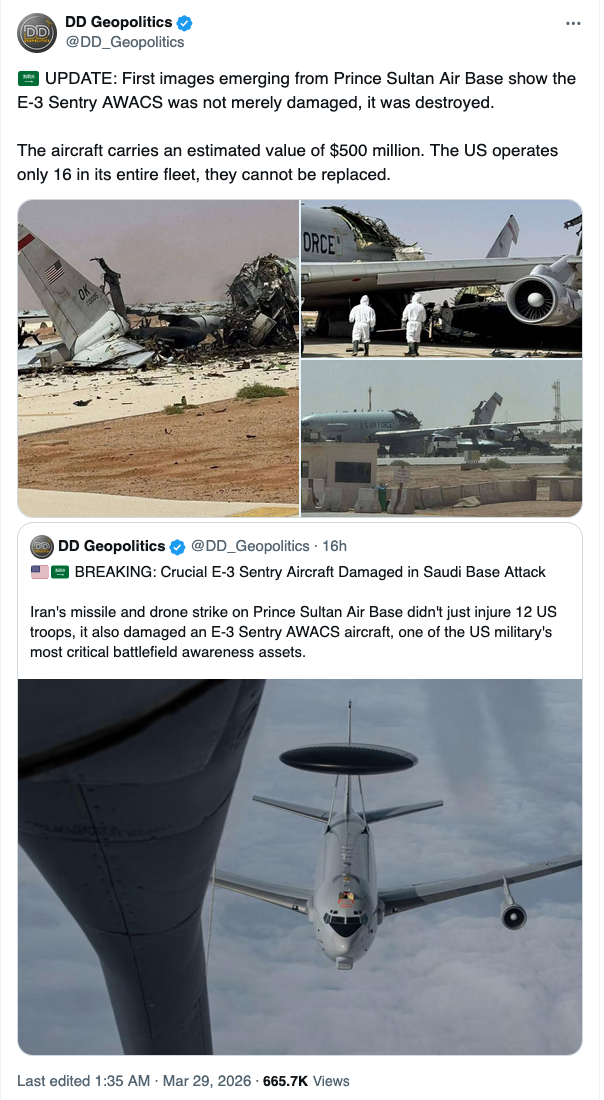The width and height of the screenshot is (604, 1100).
Task: Open DD Geopolitics display name at top
Action: (x=119, y=22)
